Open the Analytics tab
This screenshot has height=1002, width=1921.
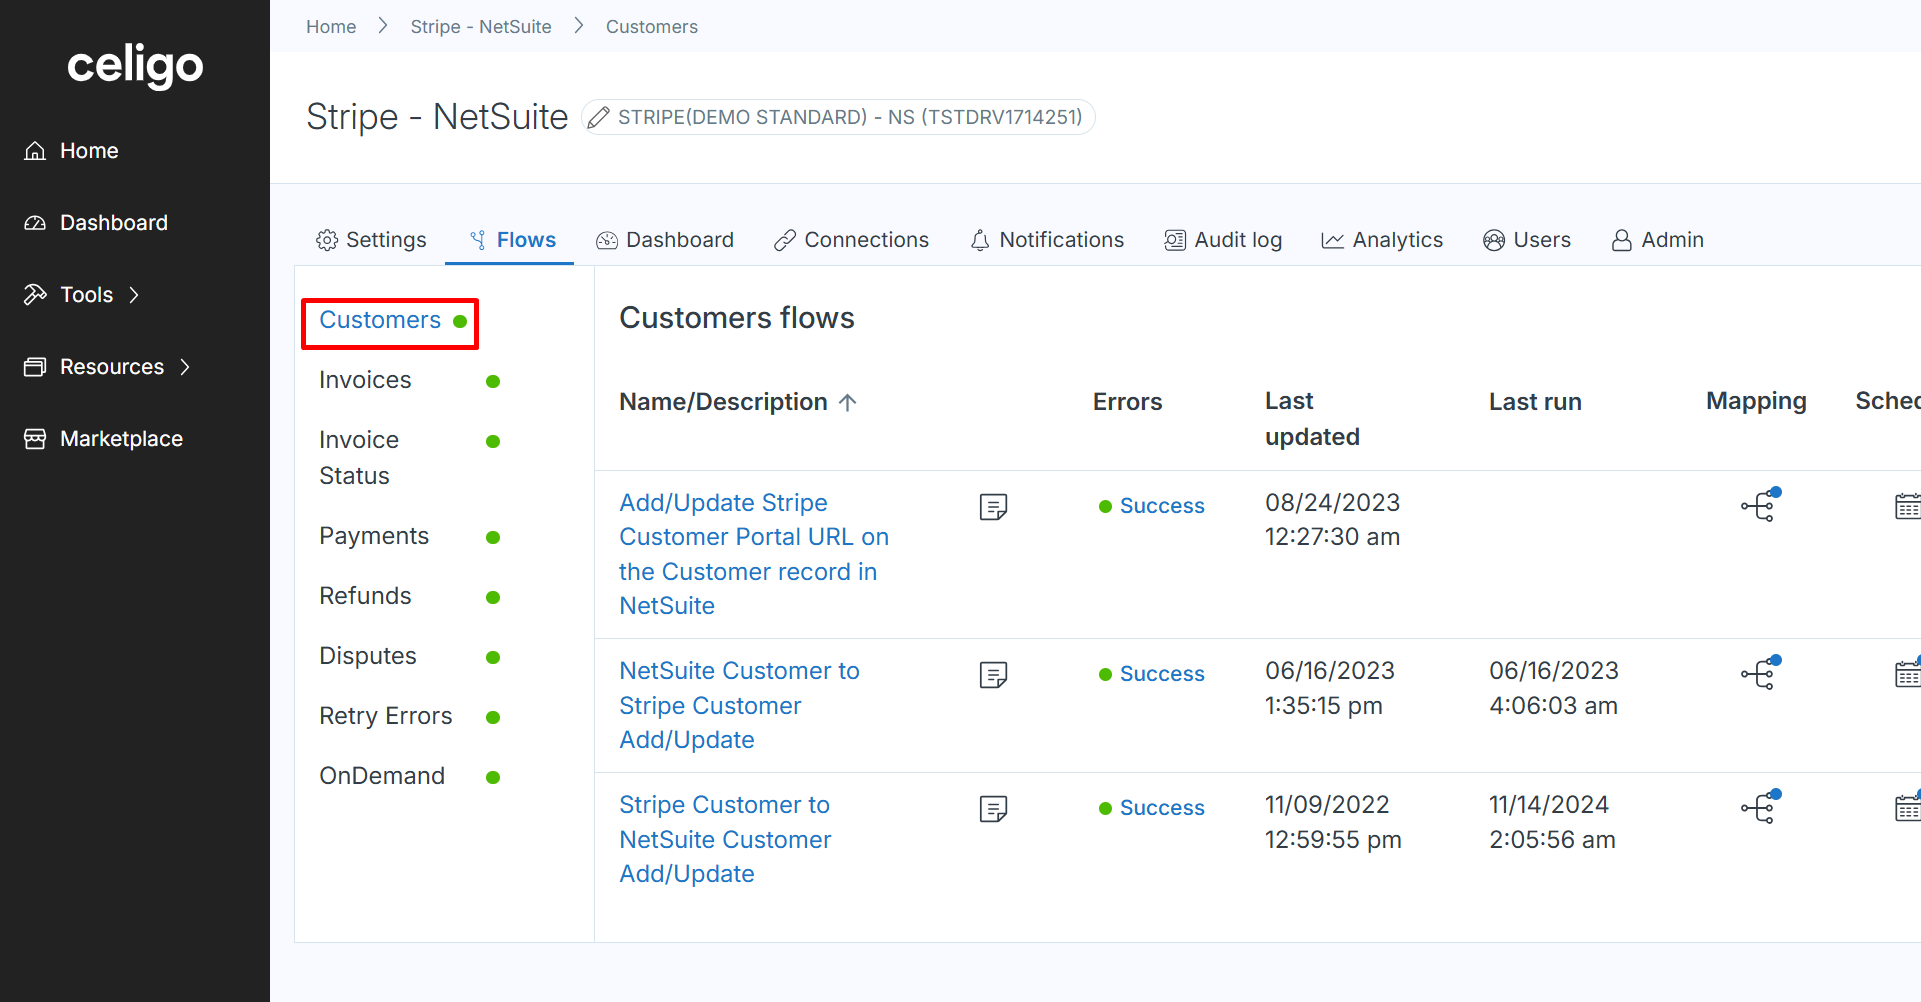tap(1381, 240)
